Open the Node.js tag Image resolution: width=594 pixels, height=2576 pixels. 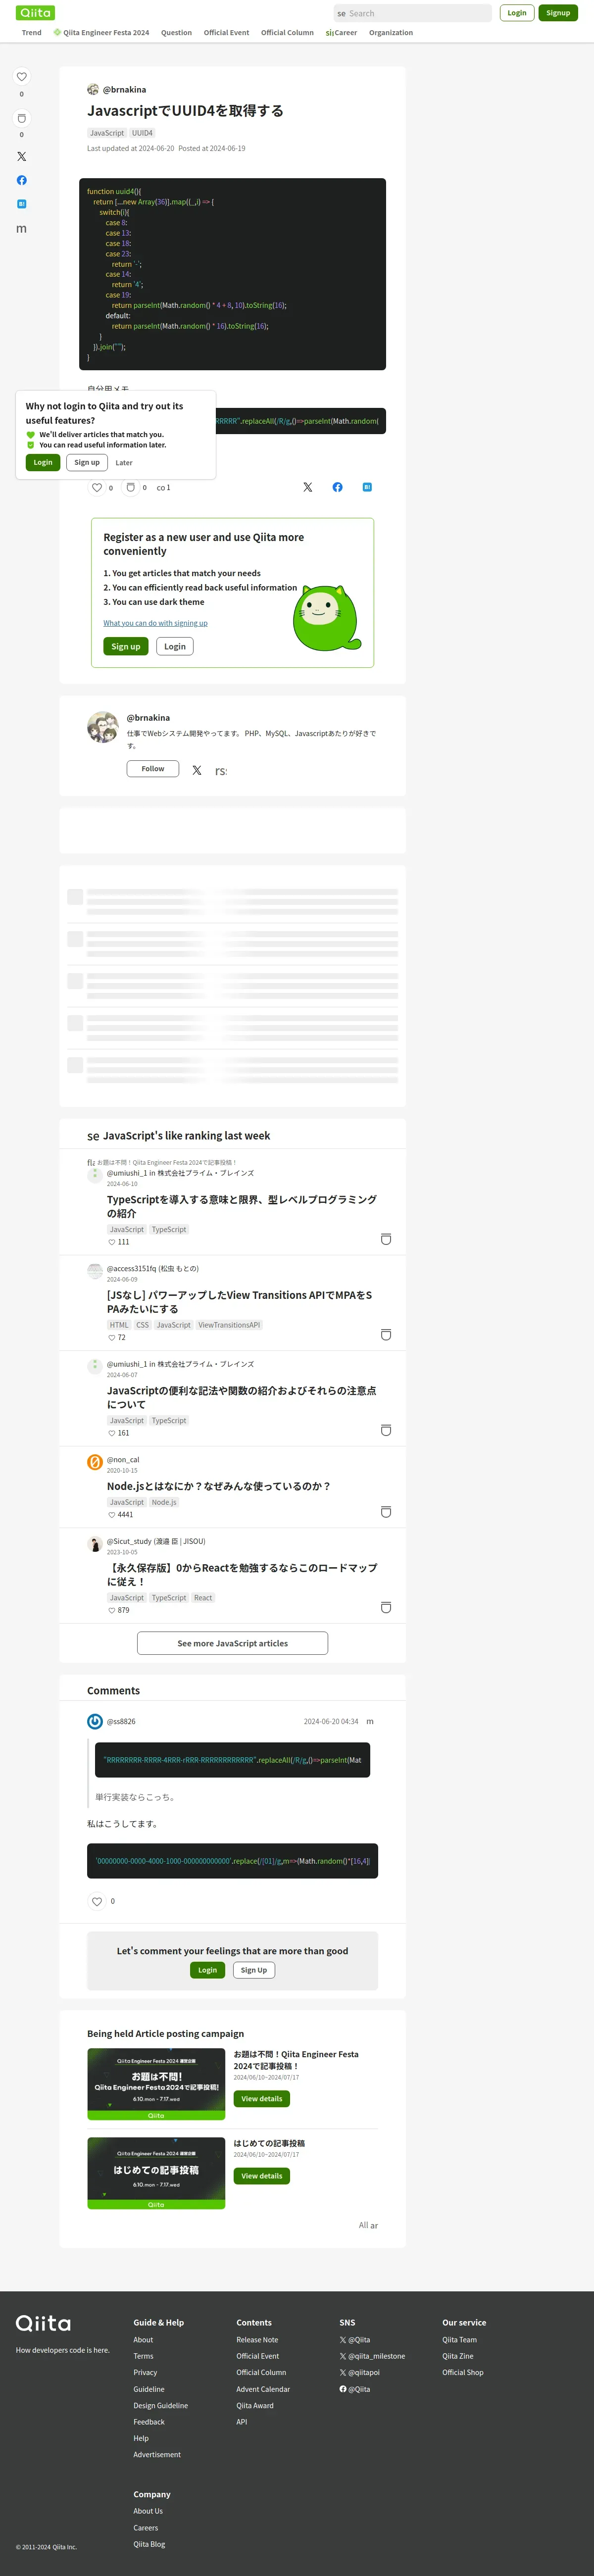point(164,1502)
